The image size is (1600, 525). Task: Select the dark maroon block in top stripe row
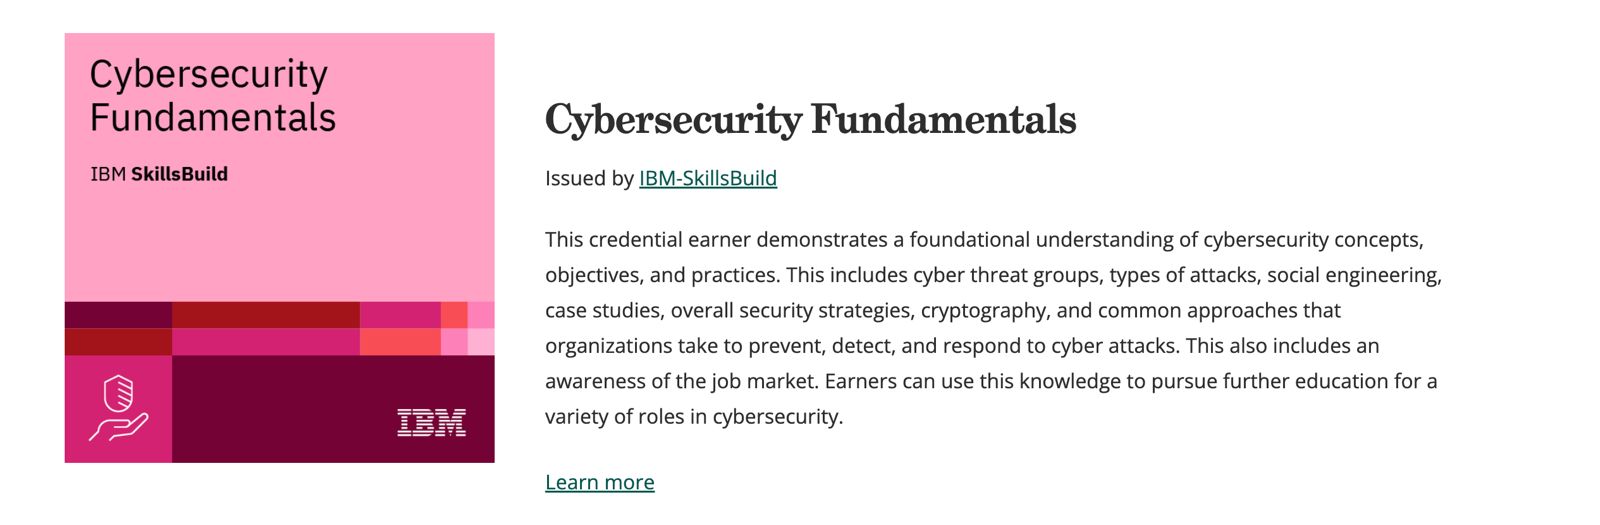pyautogui.click(x=118, y=315)
